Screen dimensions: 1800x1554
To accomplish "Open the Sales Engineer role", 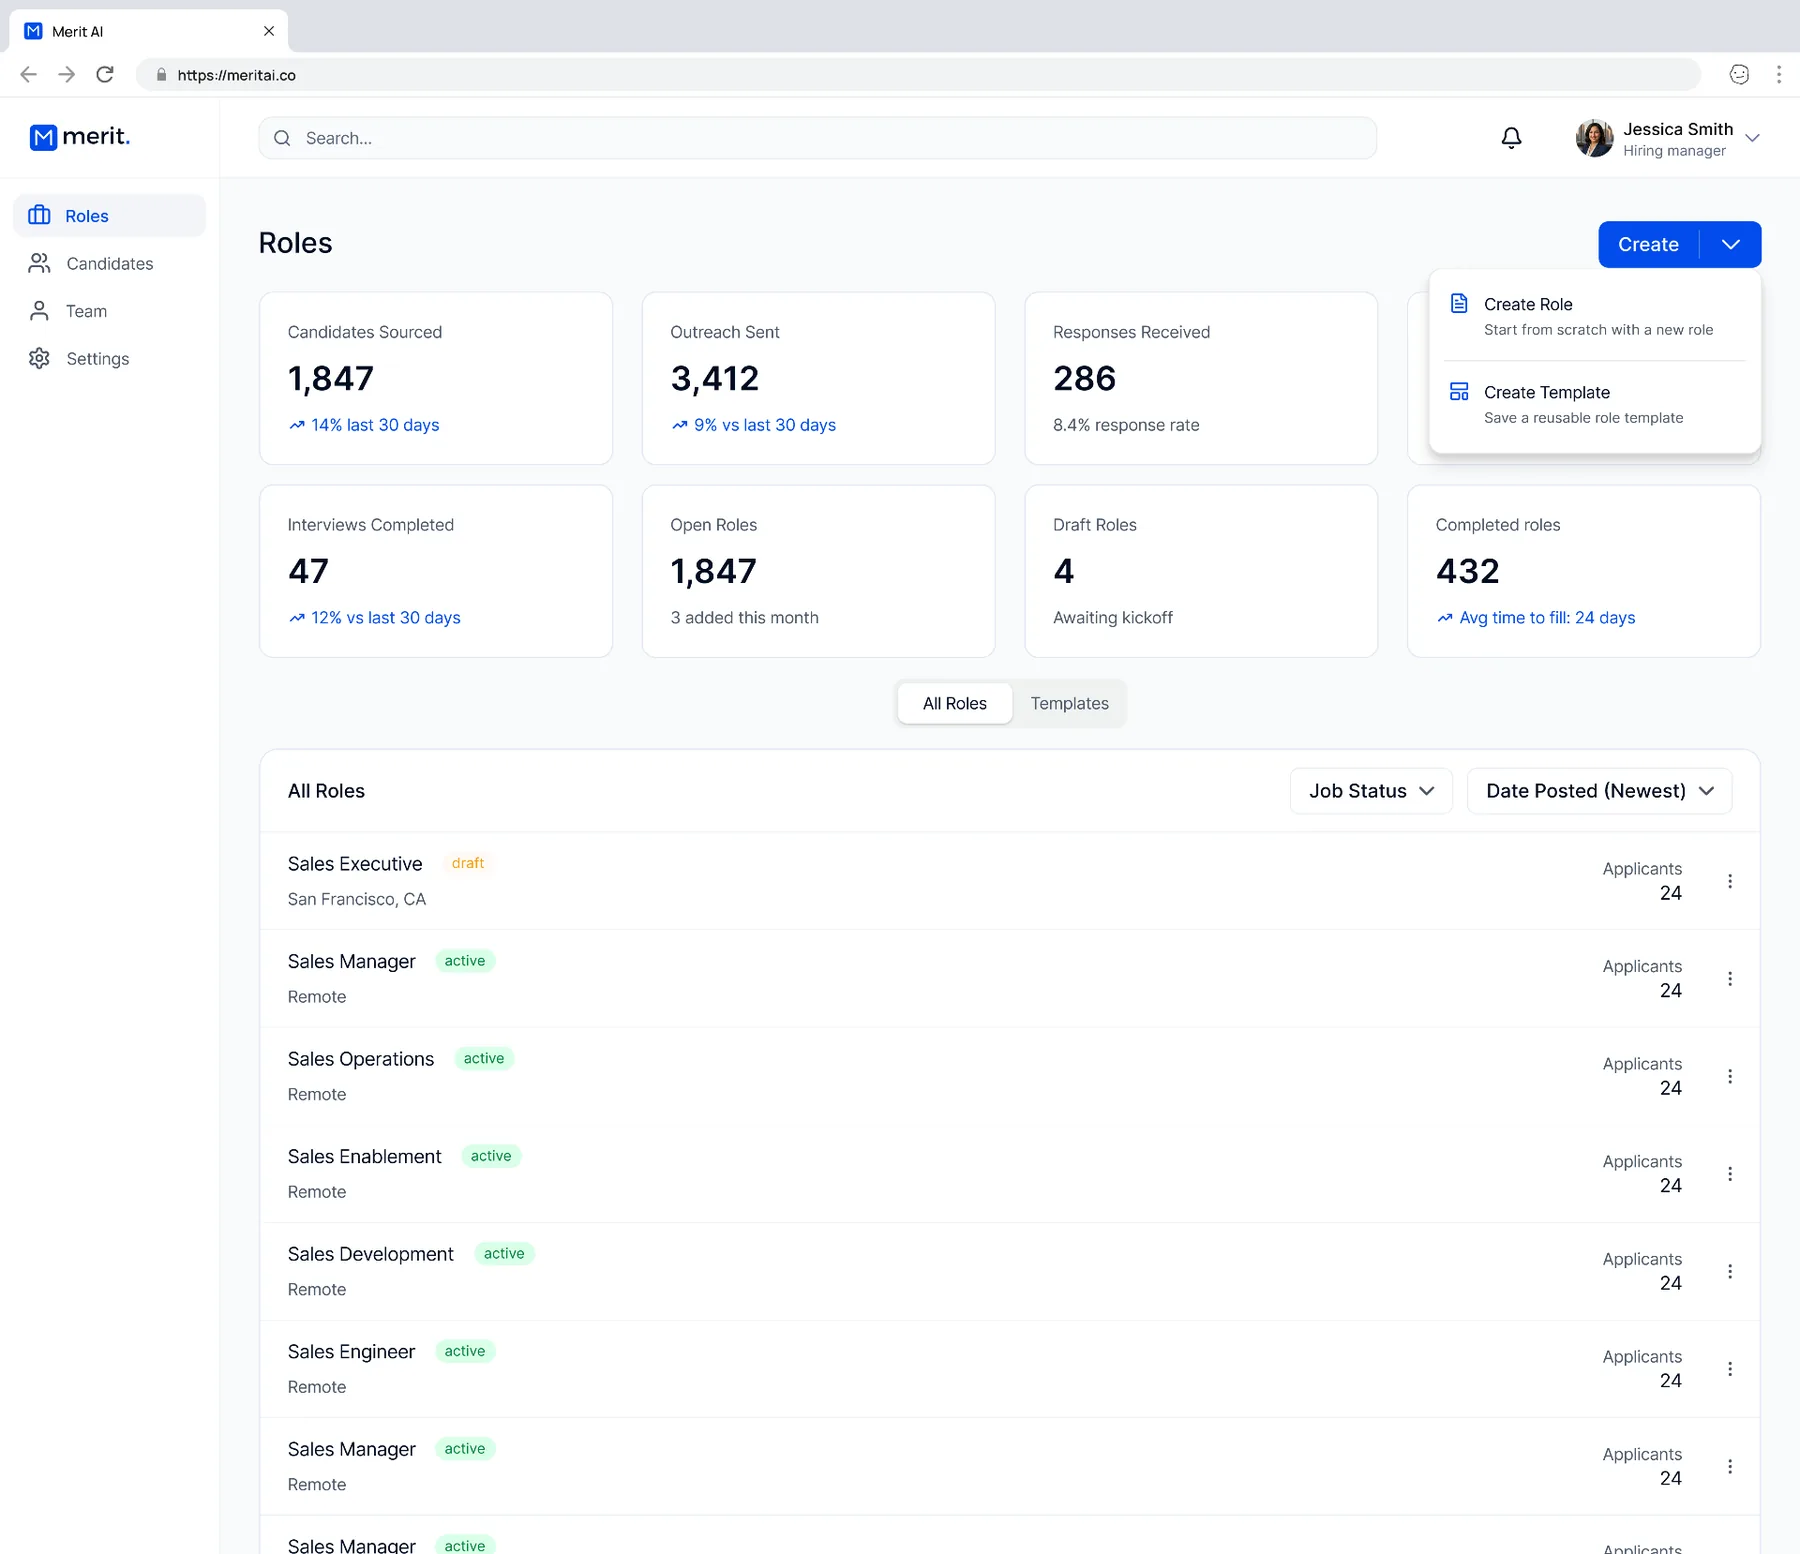I will [351, 1352].
